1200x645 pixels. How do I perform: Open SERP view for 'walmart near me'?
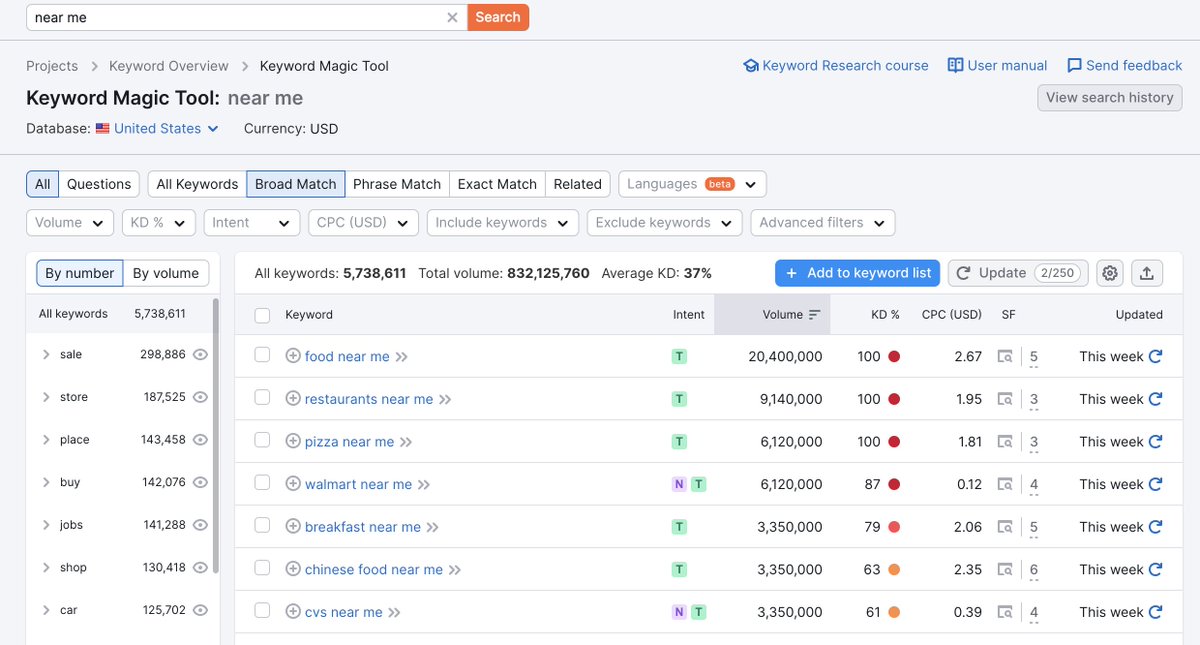click(x=1005, y=484)
